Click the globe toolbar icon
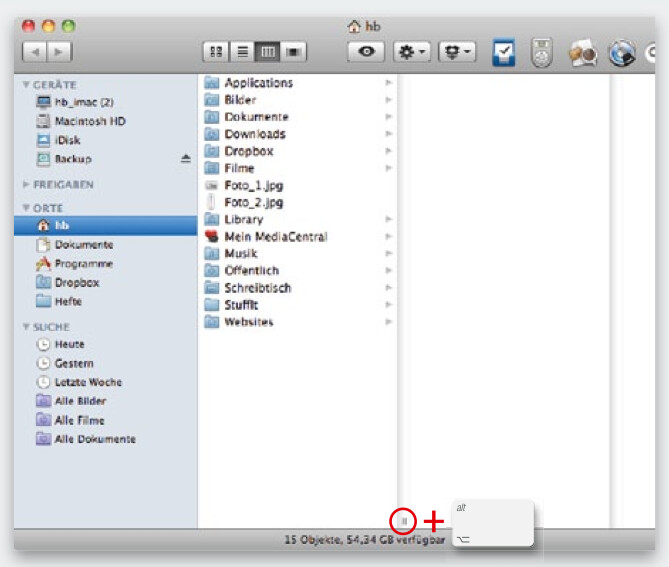This screenshot has height=567, width=669. [622, 53]
